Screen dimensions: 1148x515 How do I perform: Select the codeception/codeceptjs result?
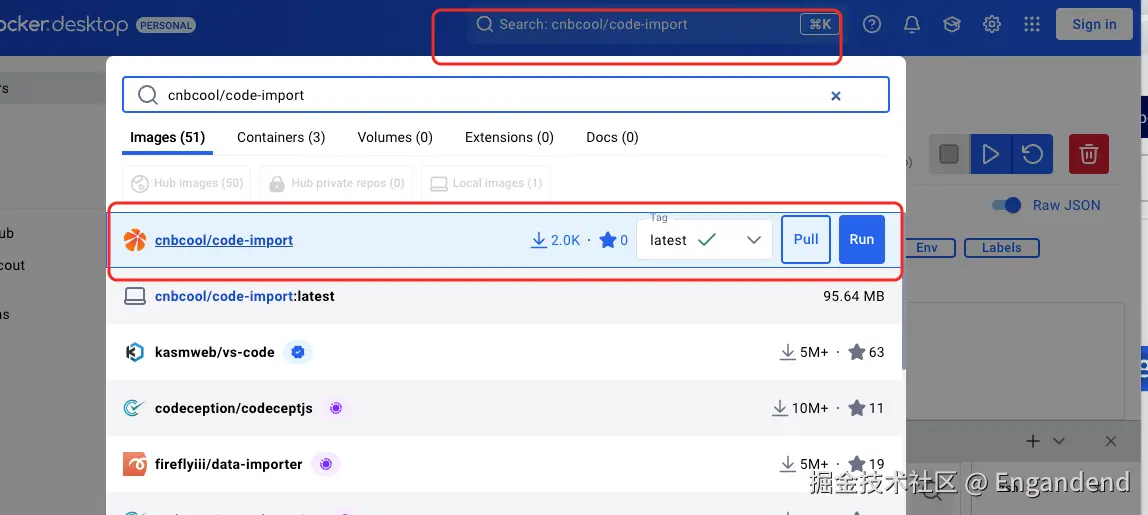point(505,408)
